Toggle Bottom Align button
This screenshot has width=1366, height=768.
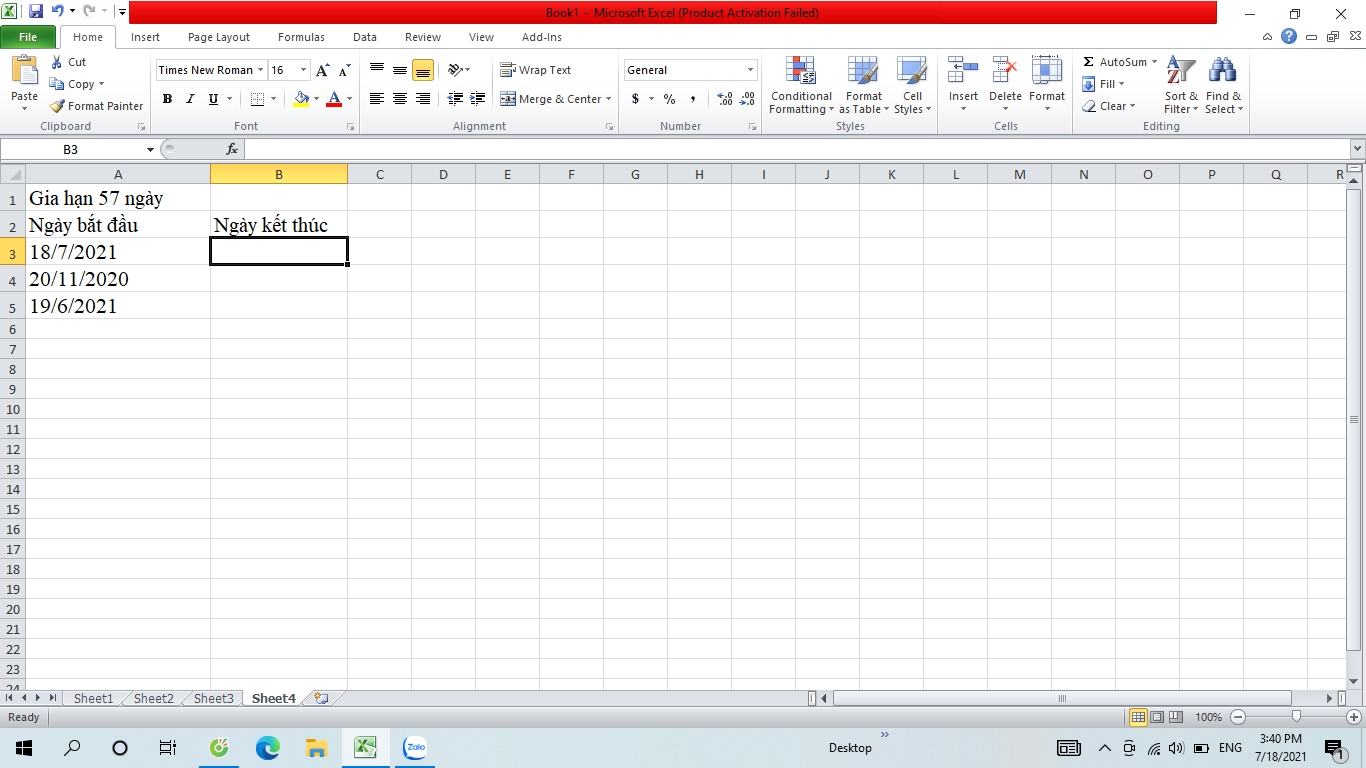423,70
